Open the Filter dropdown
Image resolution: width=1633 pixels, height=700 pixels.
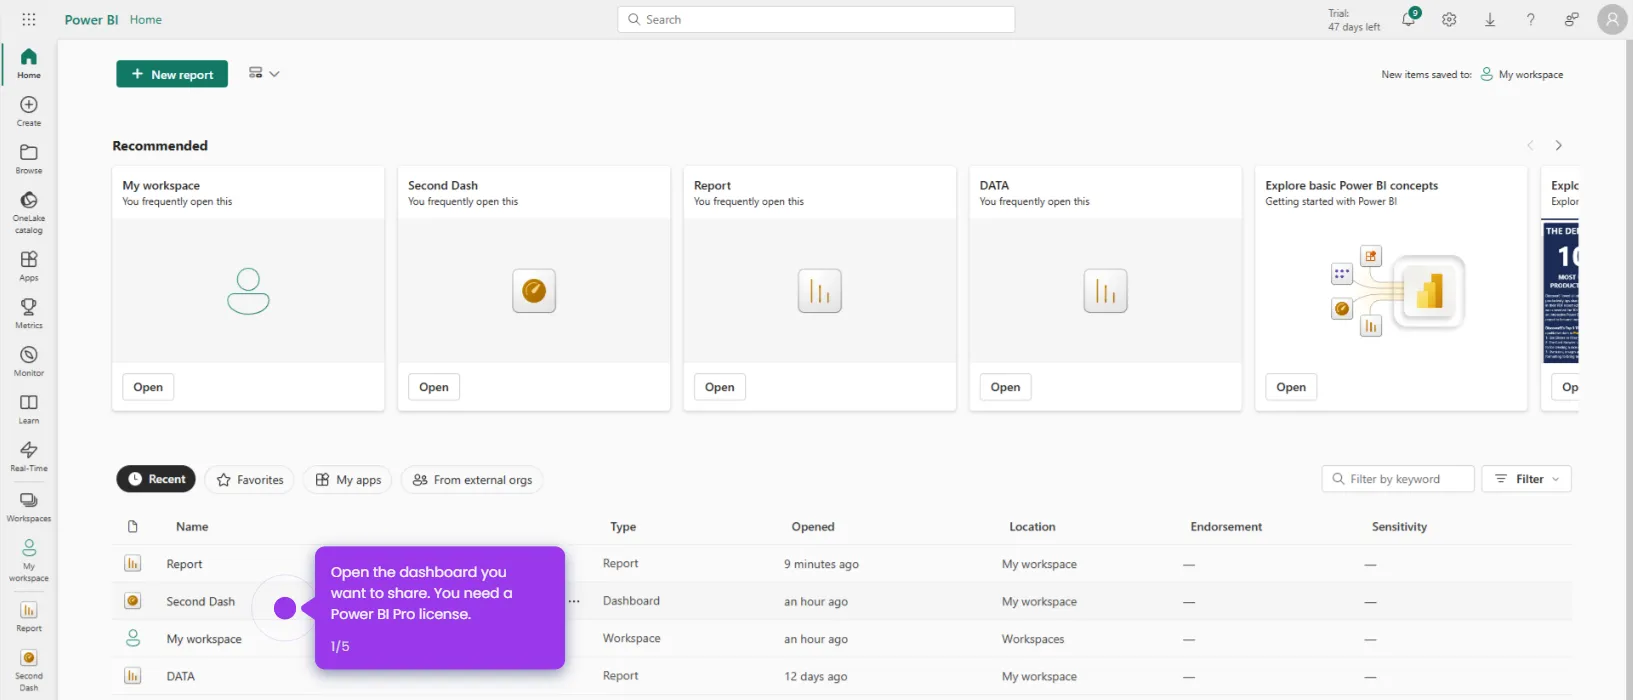point(1527,479)
